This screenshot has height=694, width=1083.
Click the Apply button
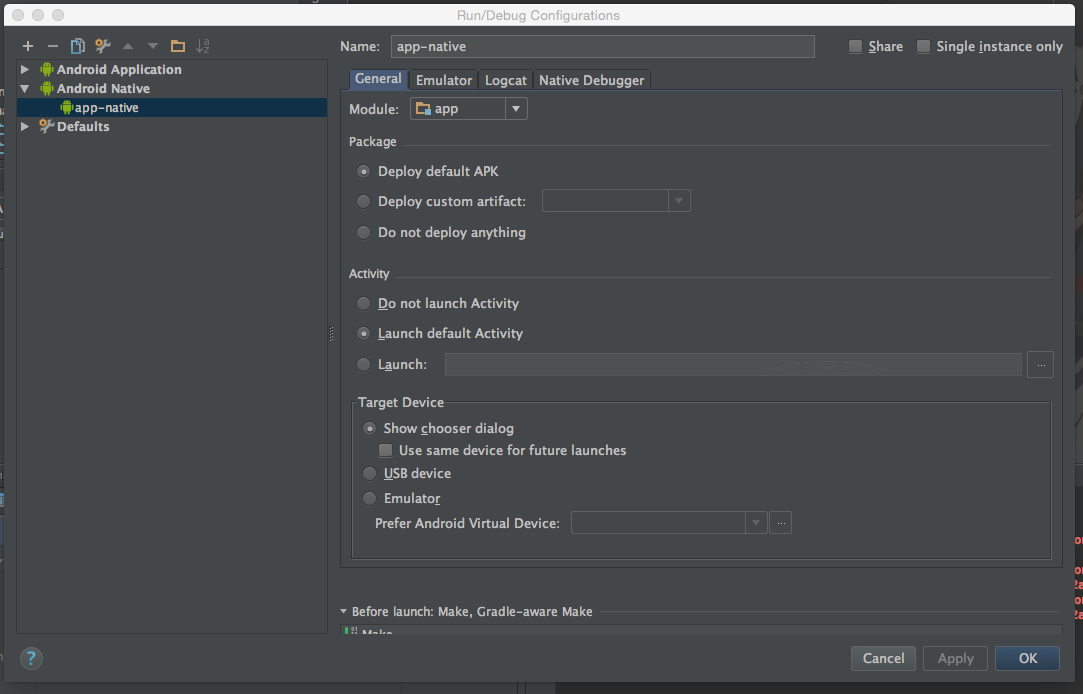tap(954, 658)
